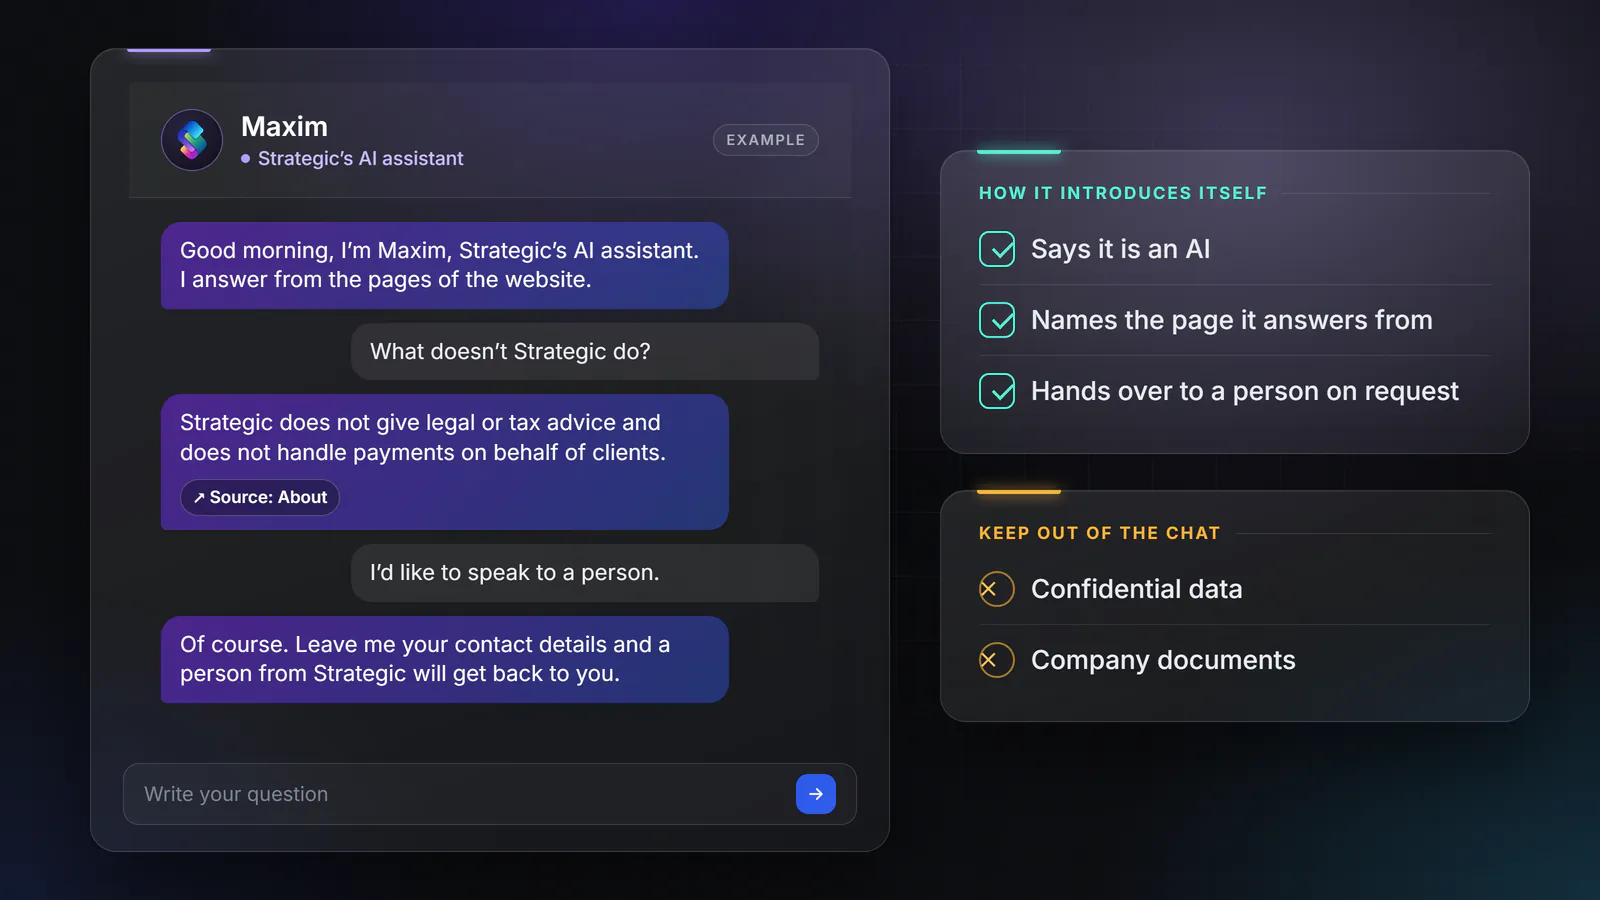Click the HOW IT INTRODUCES ITSELF heading

point(1123,193)
